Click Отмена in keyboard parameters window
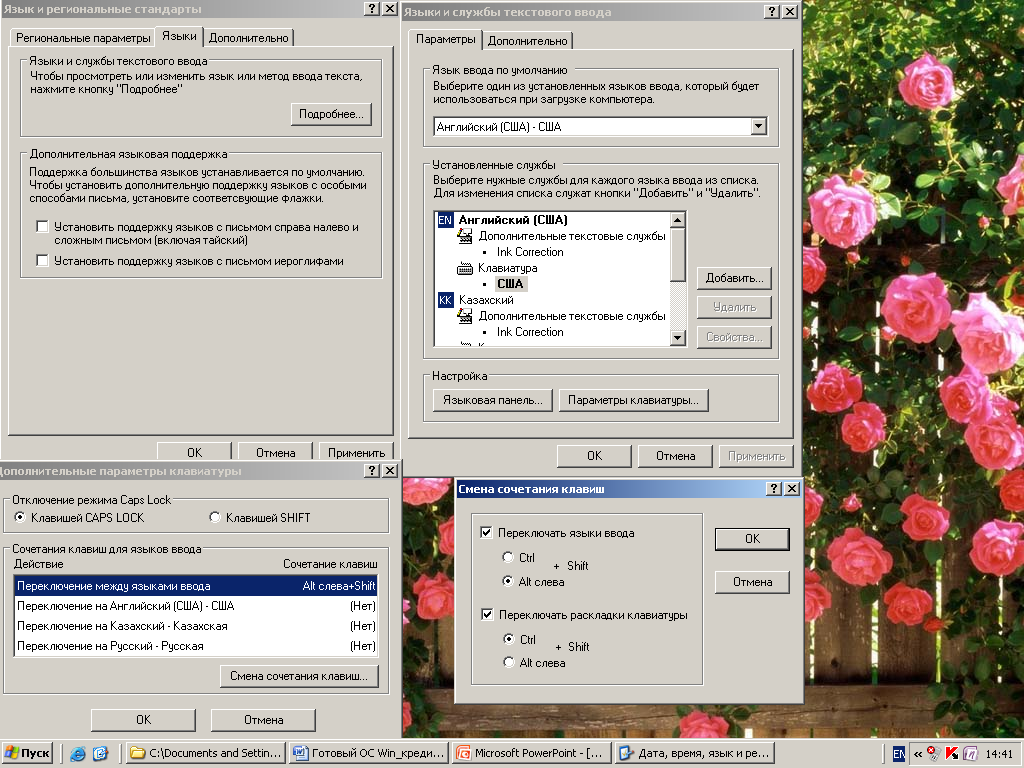The image size is (1024, 768). click(263, 720)
